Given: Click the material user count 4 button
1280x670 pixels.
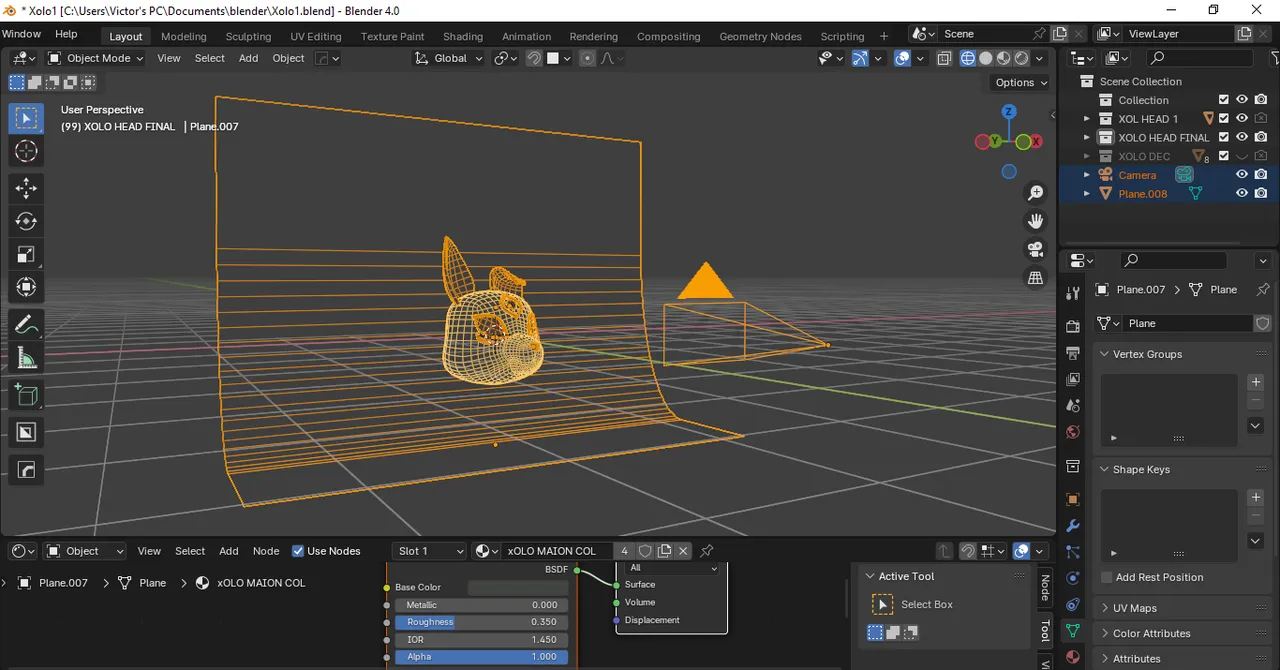Looking at the screenshot, I should (625, 551).
